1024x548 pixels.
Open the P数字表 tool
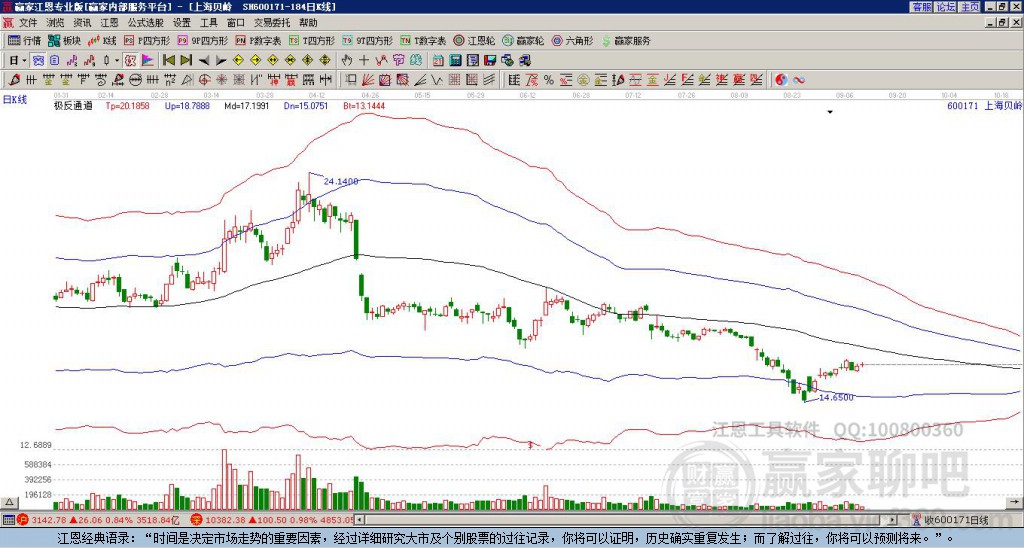coord(258,40)
